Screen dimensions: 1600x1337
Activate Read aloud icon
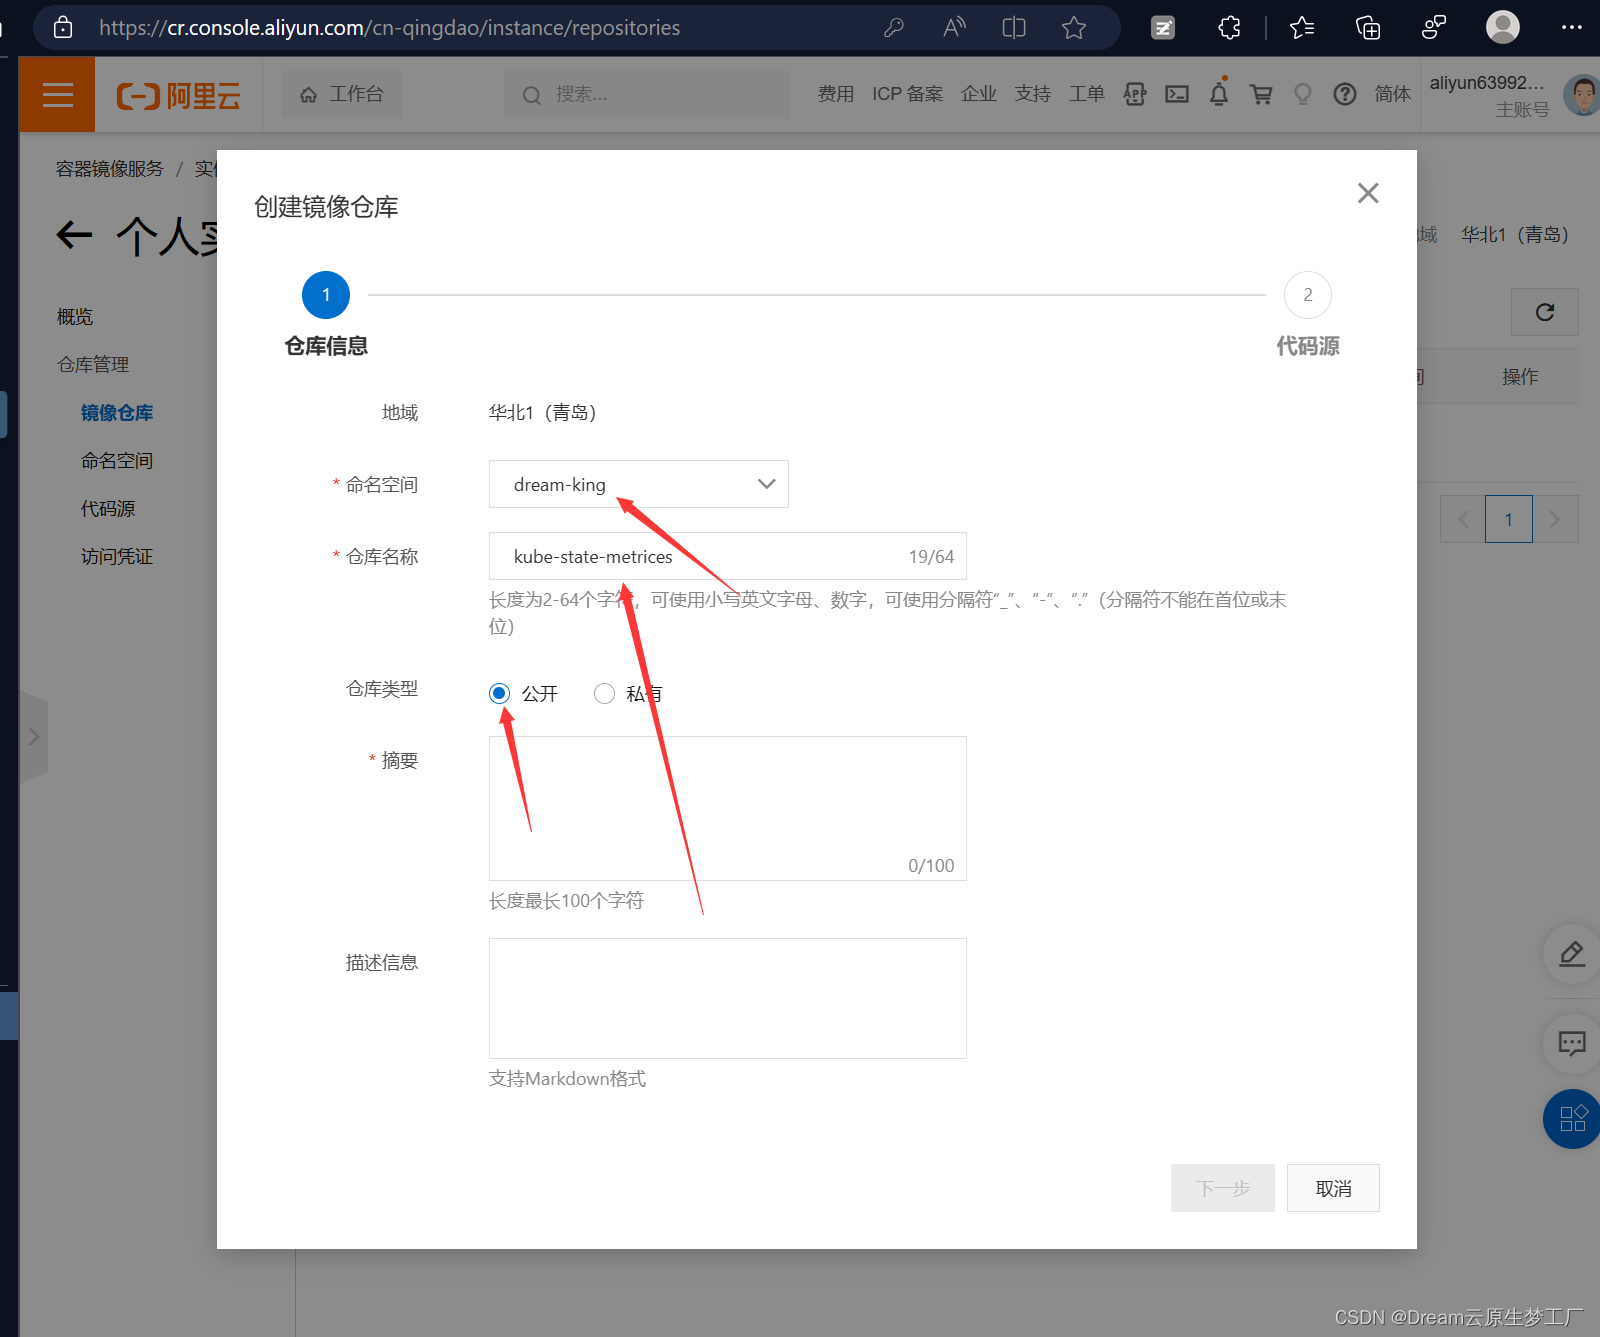tap(954, 28)
